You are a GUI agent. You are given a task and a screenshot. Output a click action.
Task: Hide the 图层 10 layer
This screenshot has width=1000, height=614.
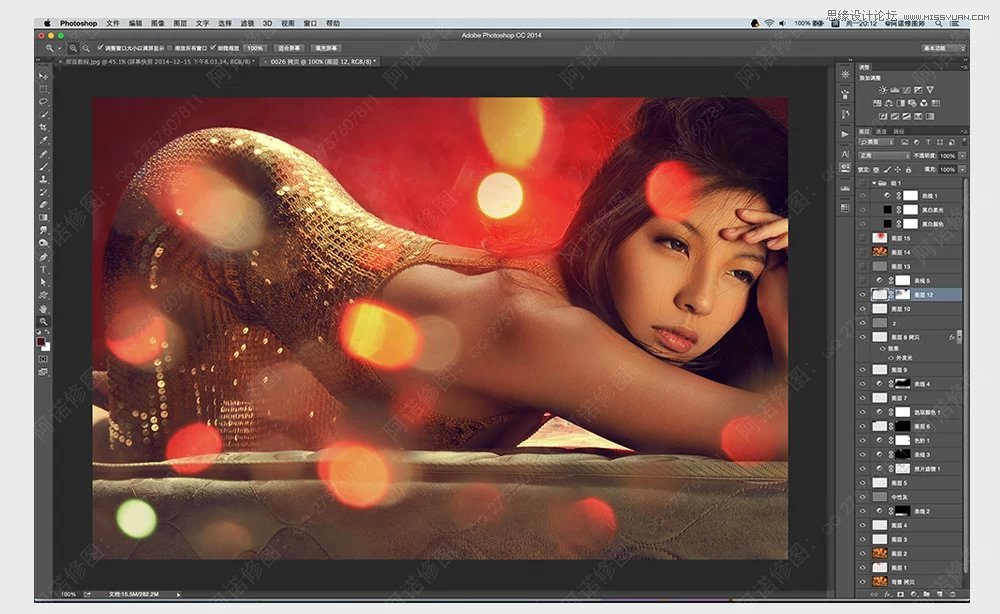[864, 309]
